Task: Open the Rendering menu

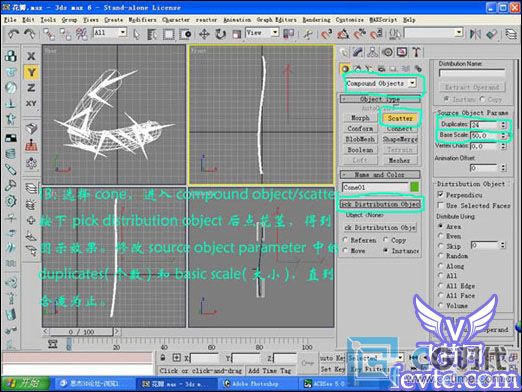Action: click(x=316, y=20)
